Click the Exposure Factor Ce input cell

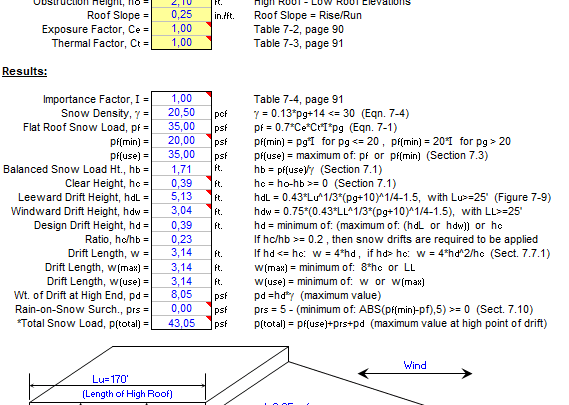point(181,29)
